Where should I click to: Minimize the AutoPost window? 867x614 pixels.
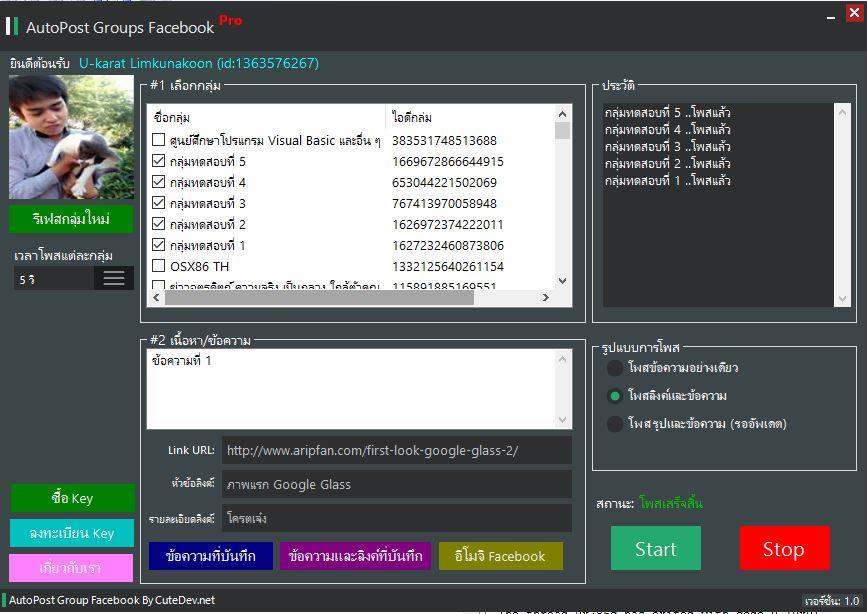831,18
